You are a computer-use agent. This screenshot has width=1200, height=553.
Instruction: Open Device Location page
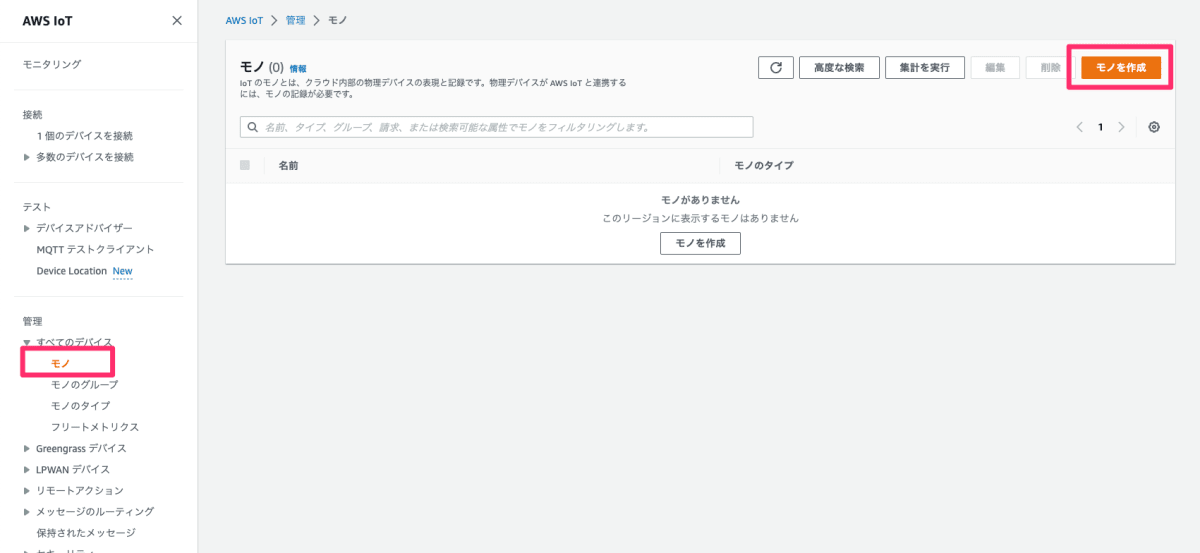(72, 271)
